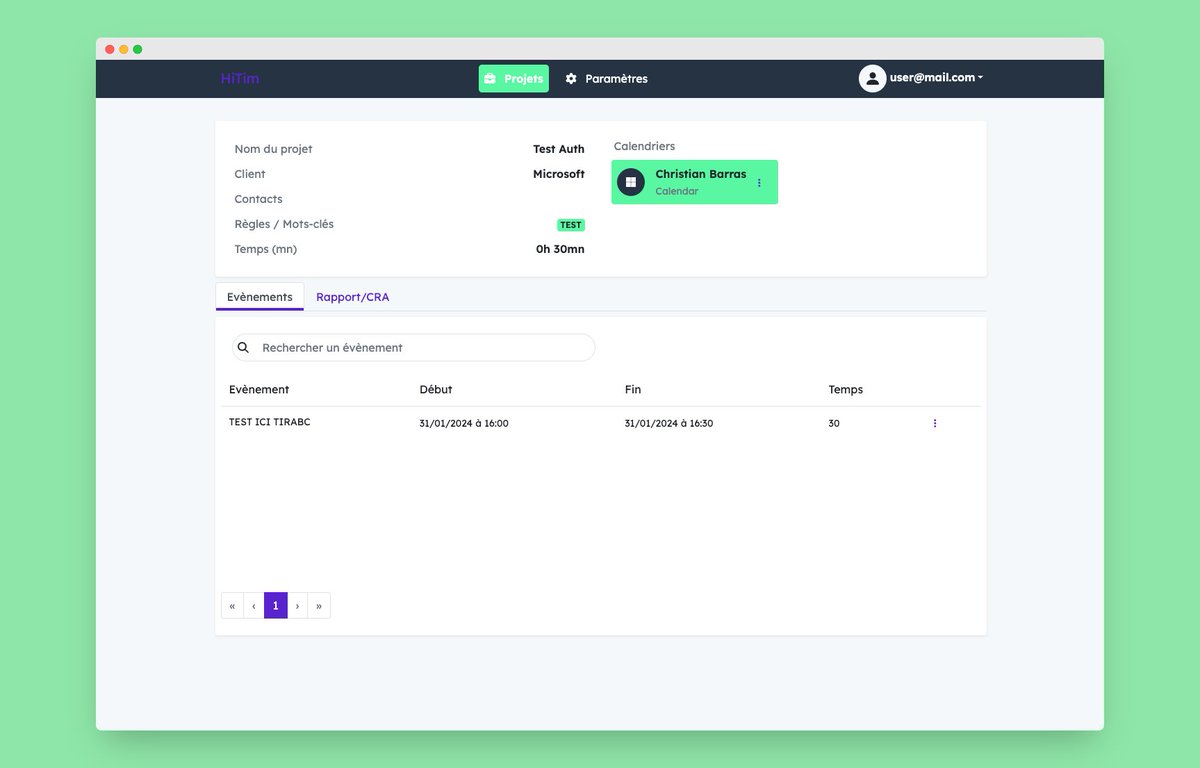The image size is (1200, 768).
Task: Click the Test Auth project name
Action: pos(559,149)
